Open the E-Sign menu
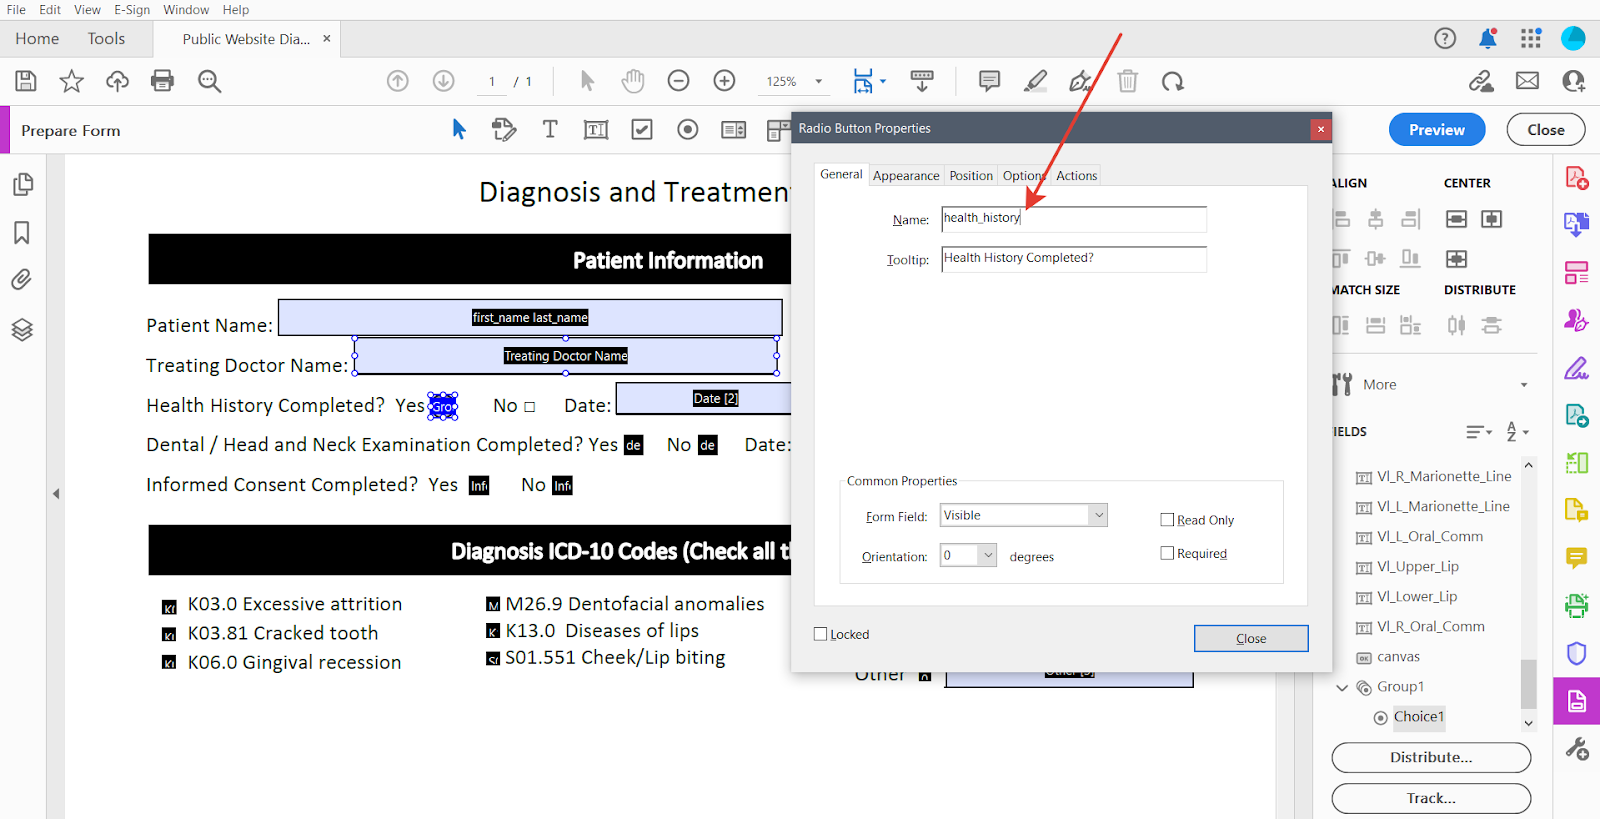 pos(131,10)
